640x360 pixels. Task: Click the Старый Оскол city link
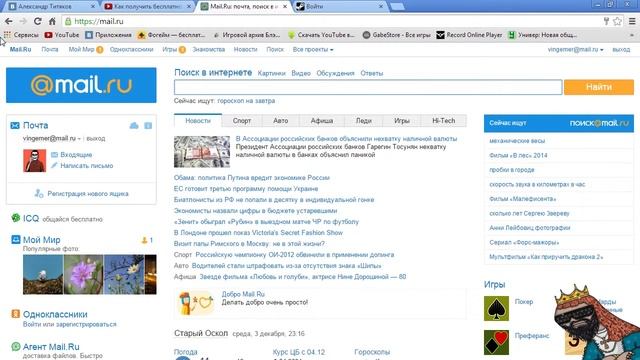pyautogui.click(x=201, y=333)
